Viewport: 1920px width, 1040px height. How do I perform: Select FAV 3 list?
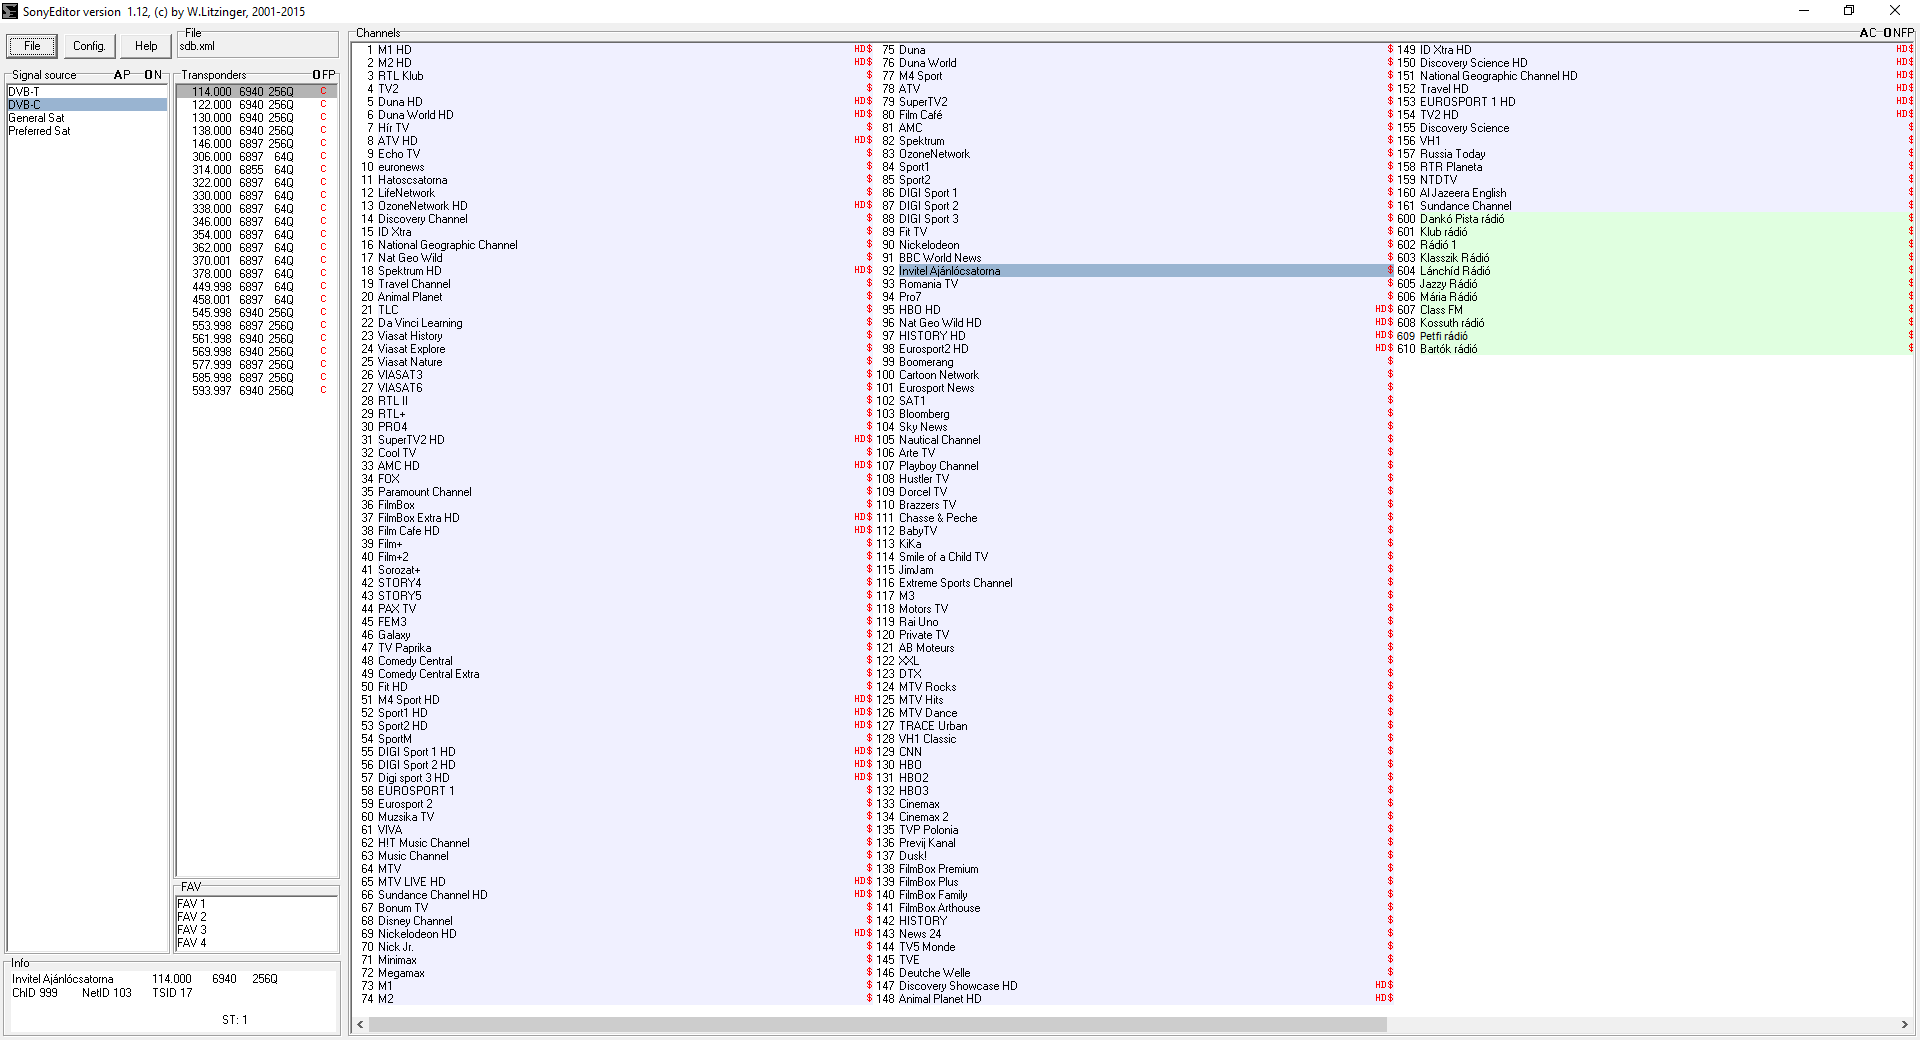coord(257,930)
